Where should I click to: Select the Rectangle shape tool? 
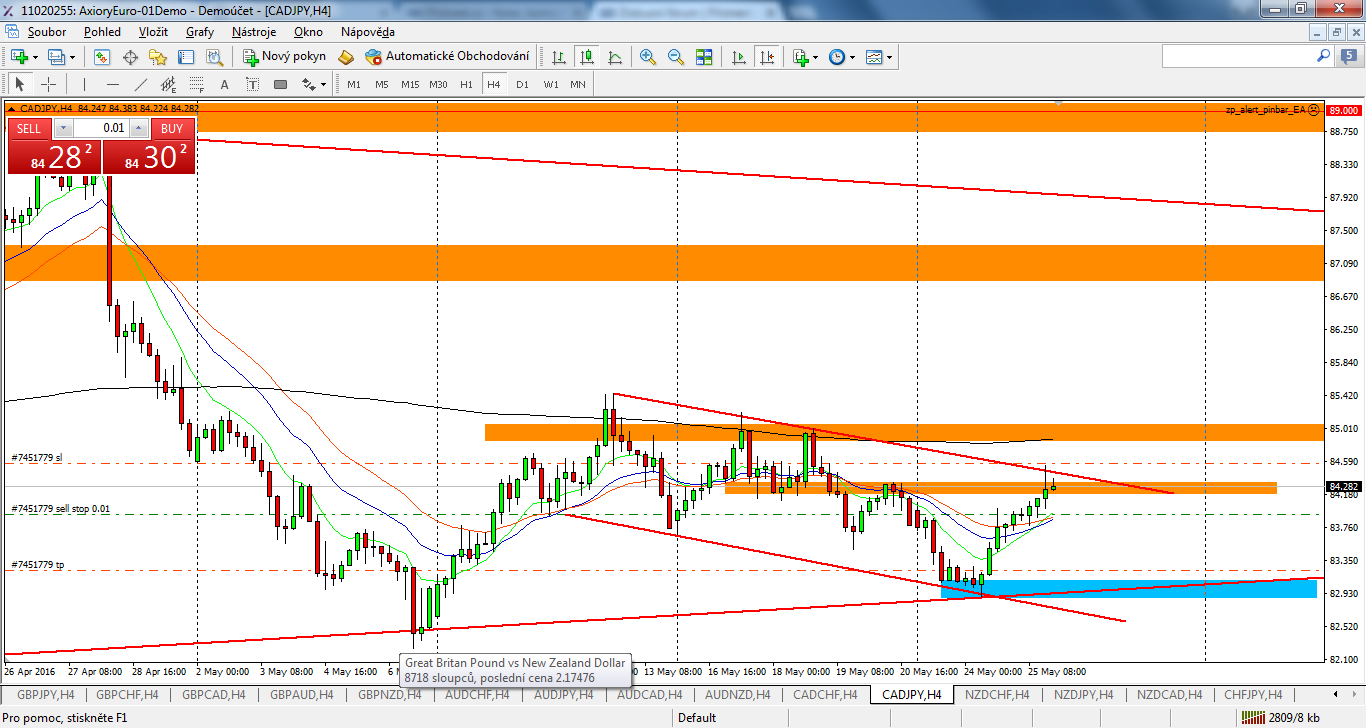(x=280, y=84)
